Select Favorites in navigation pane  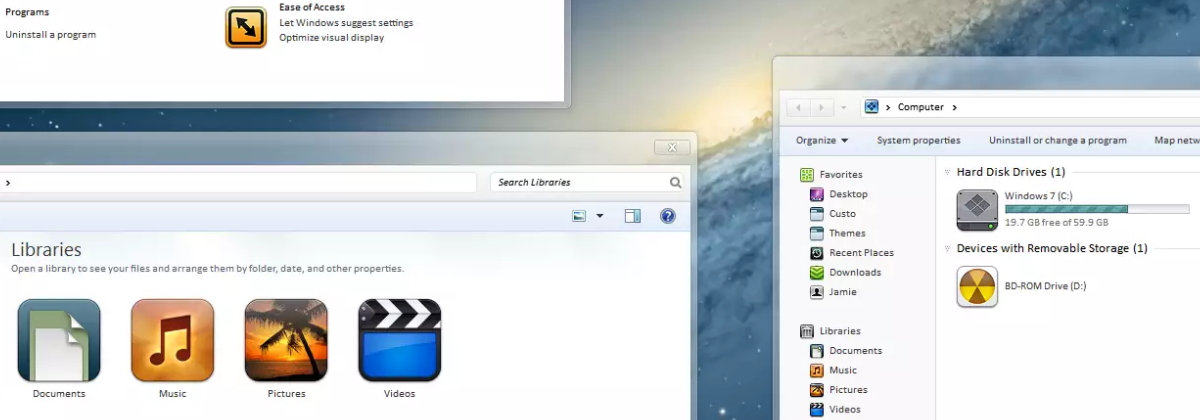(x=841, y=174)
